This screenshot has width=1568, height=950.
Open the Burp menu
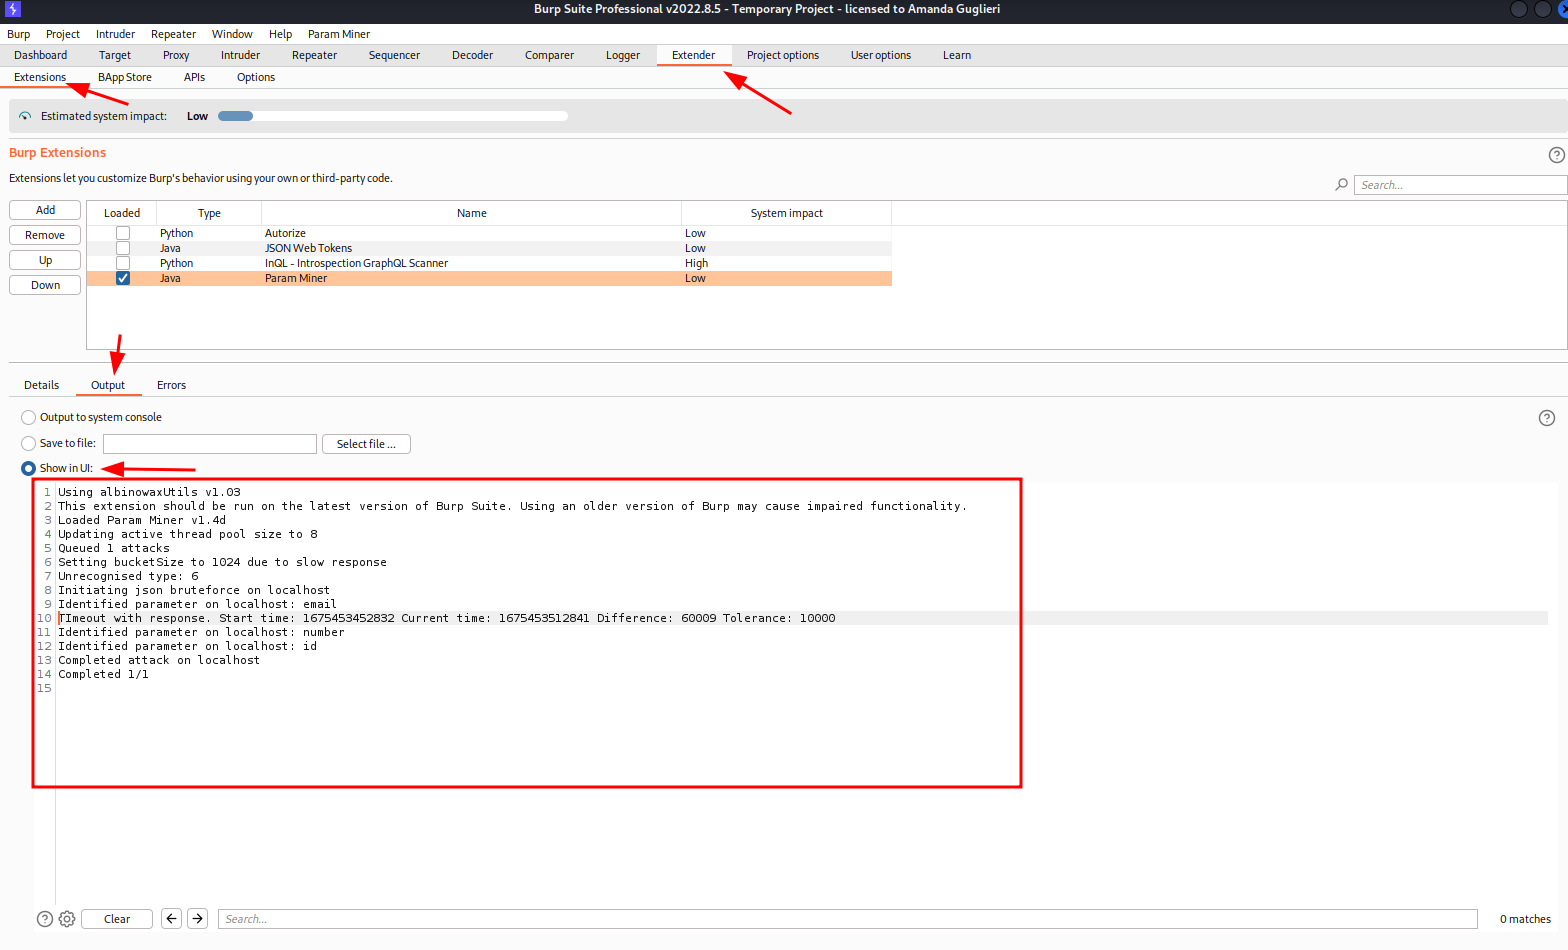[x=19, y=34]
